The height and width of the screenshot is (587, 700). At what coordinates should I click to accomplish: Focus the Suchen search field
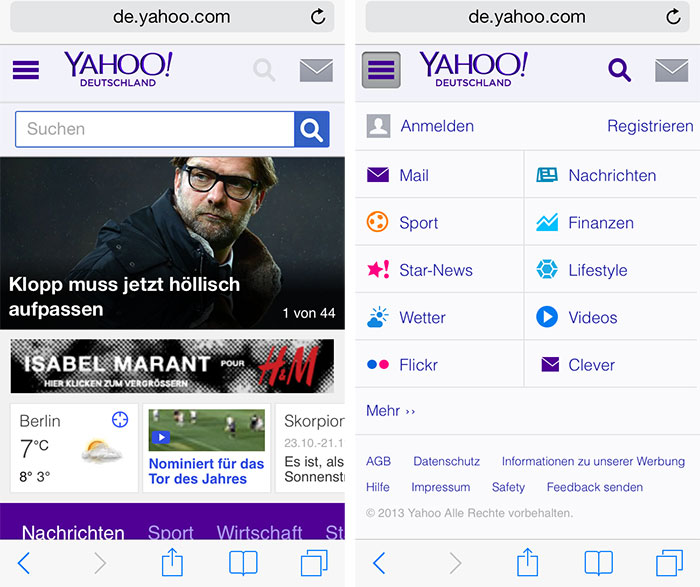155,129
